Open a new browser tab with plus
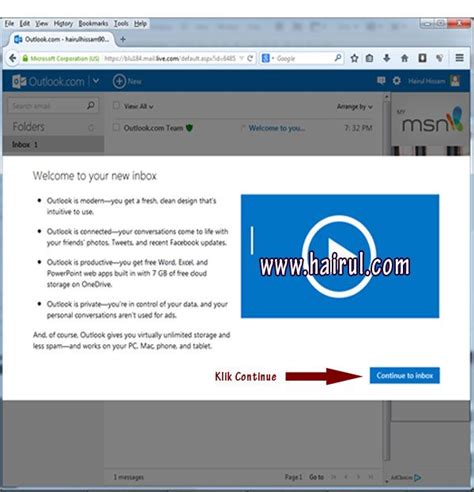The width and height of the screenshot is (474, 492). click(123, 39)
